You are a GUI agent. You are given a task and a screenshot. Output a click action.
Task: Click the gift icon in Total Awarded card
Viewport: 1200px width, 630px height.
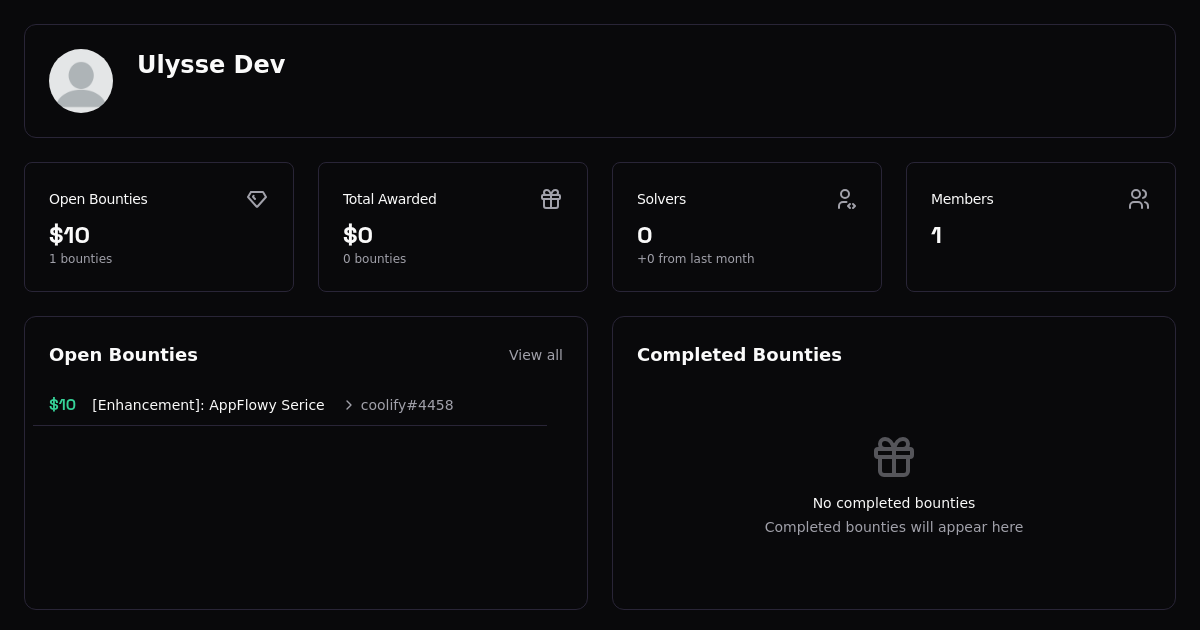click(x=551, y=199)
